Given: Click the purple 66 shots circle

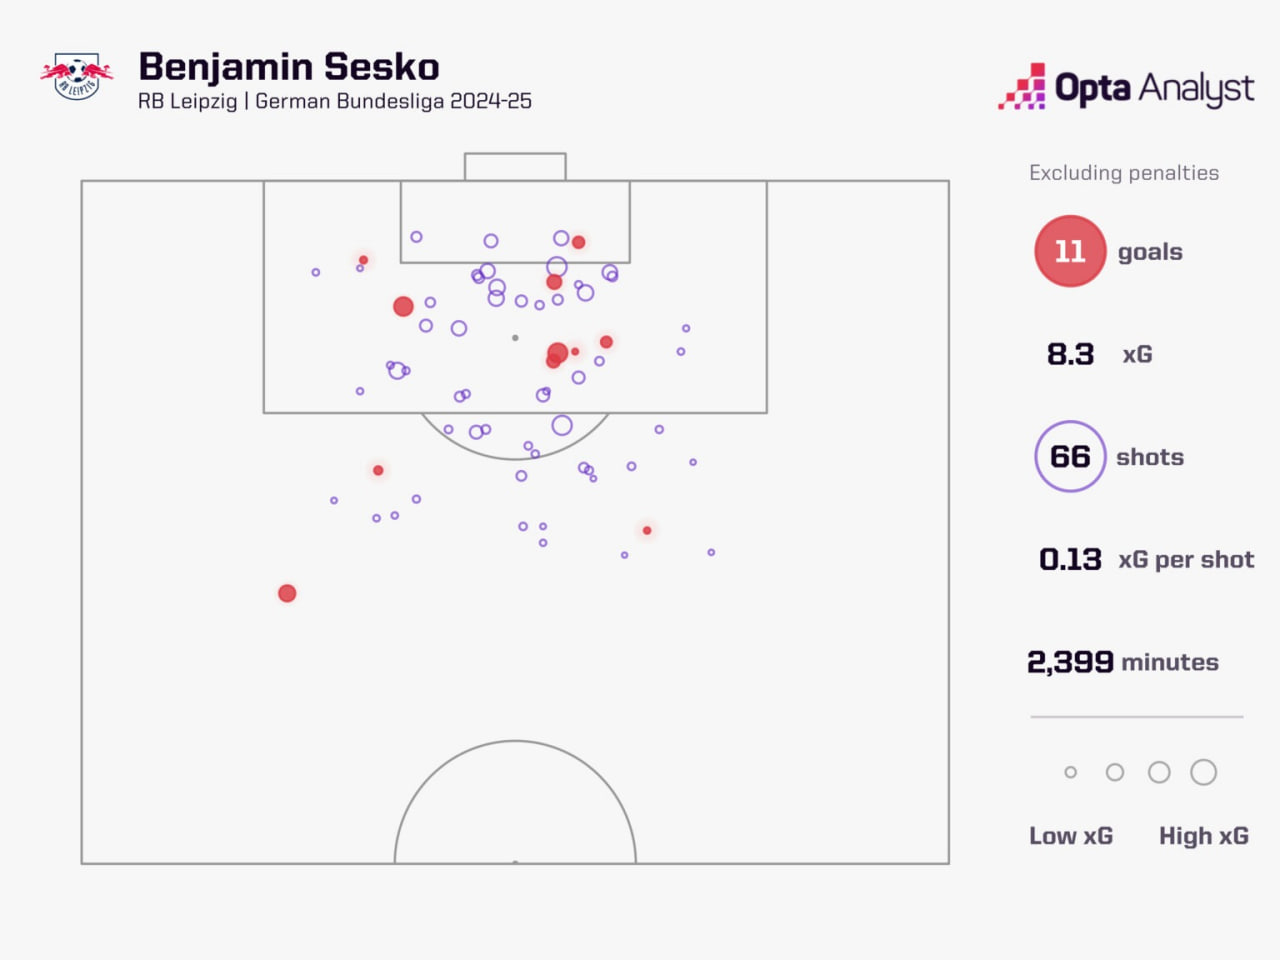Looking at the screenshot, I should pos(1070,456).
